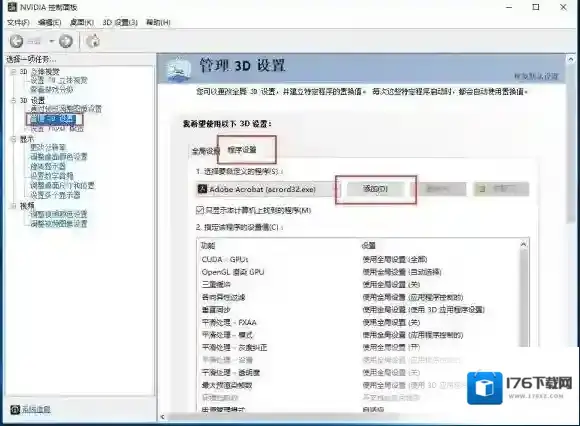Click the page scroll-up arrow at top right
The image size is (580, 426).
(x=571, y=59)
